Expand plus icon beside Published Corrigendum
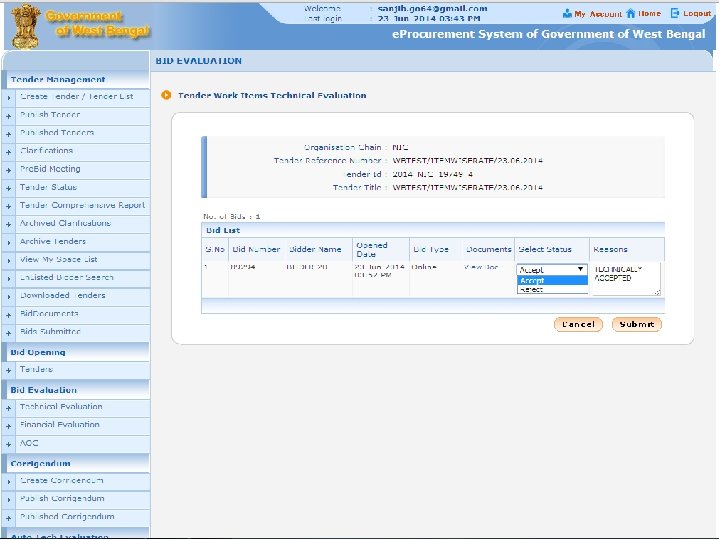The height and width of the screenshot is (540, 720). pyautogui.click(x=8, y=518)
